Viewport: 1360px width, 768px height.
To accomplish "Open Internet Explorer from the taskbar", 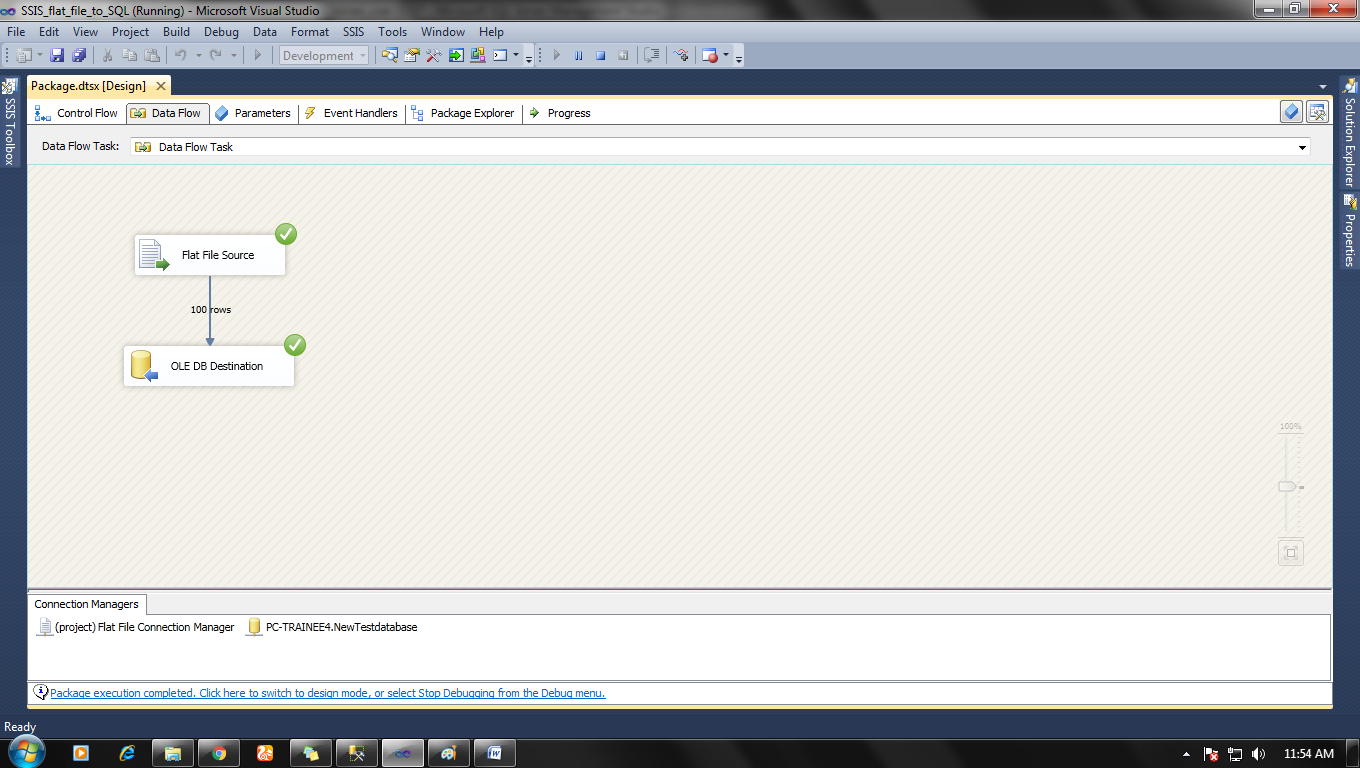I will click(x=127, y=753).
